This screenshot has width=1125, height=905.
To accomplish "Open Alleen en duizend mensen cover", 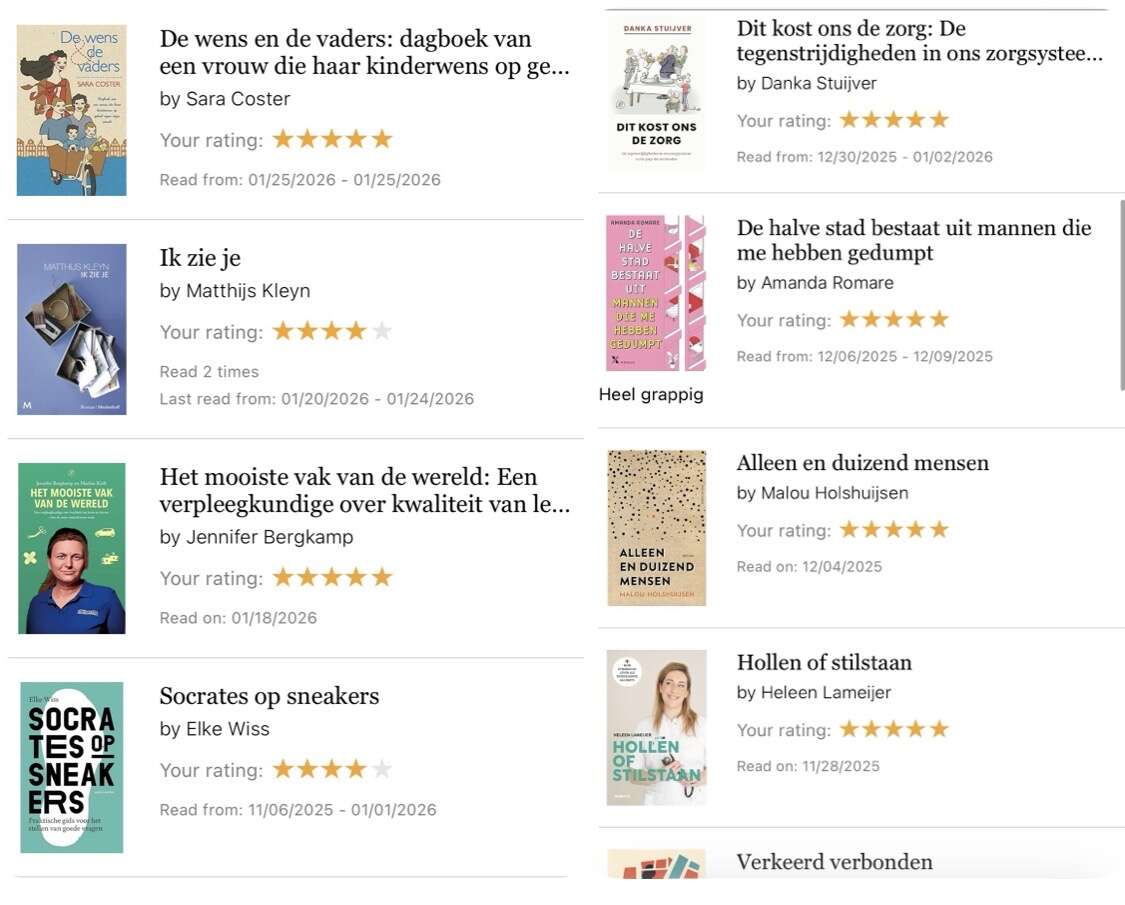I will tap(656, 528).
